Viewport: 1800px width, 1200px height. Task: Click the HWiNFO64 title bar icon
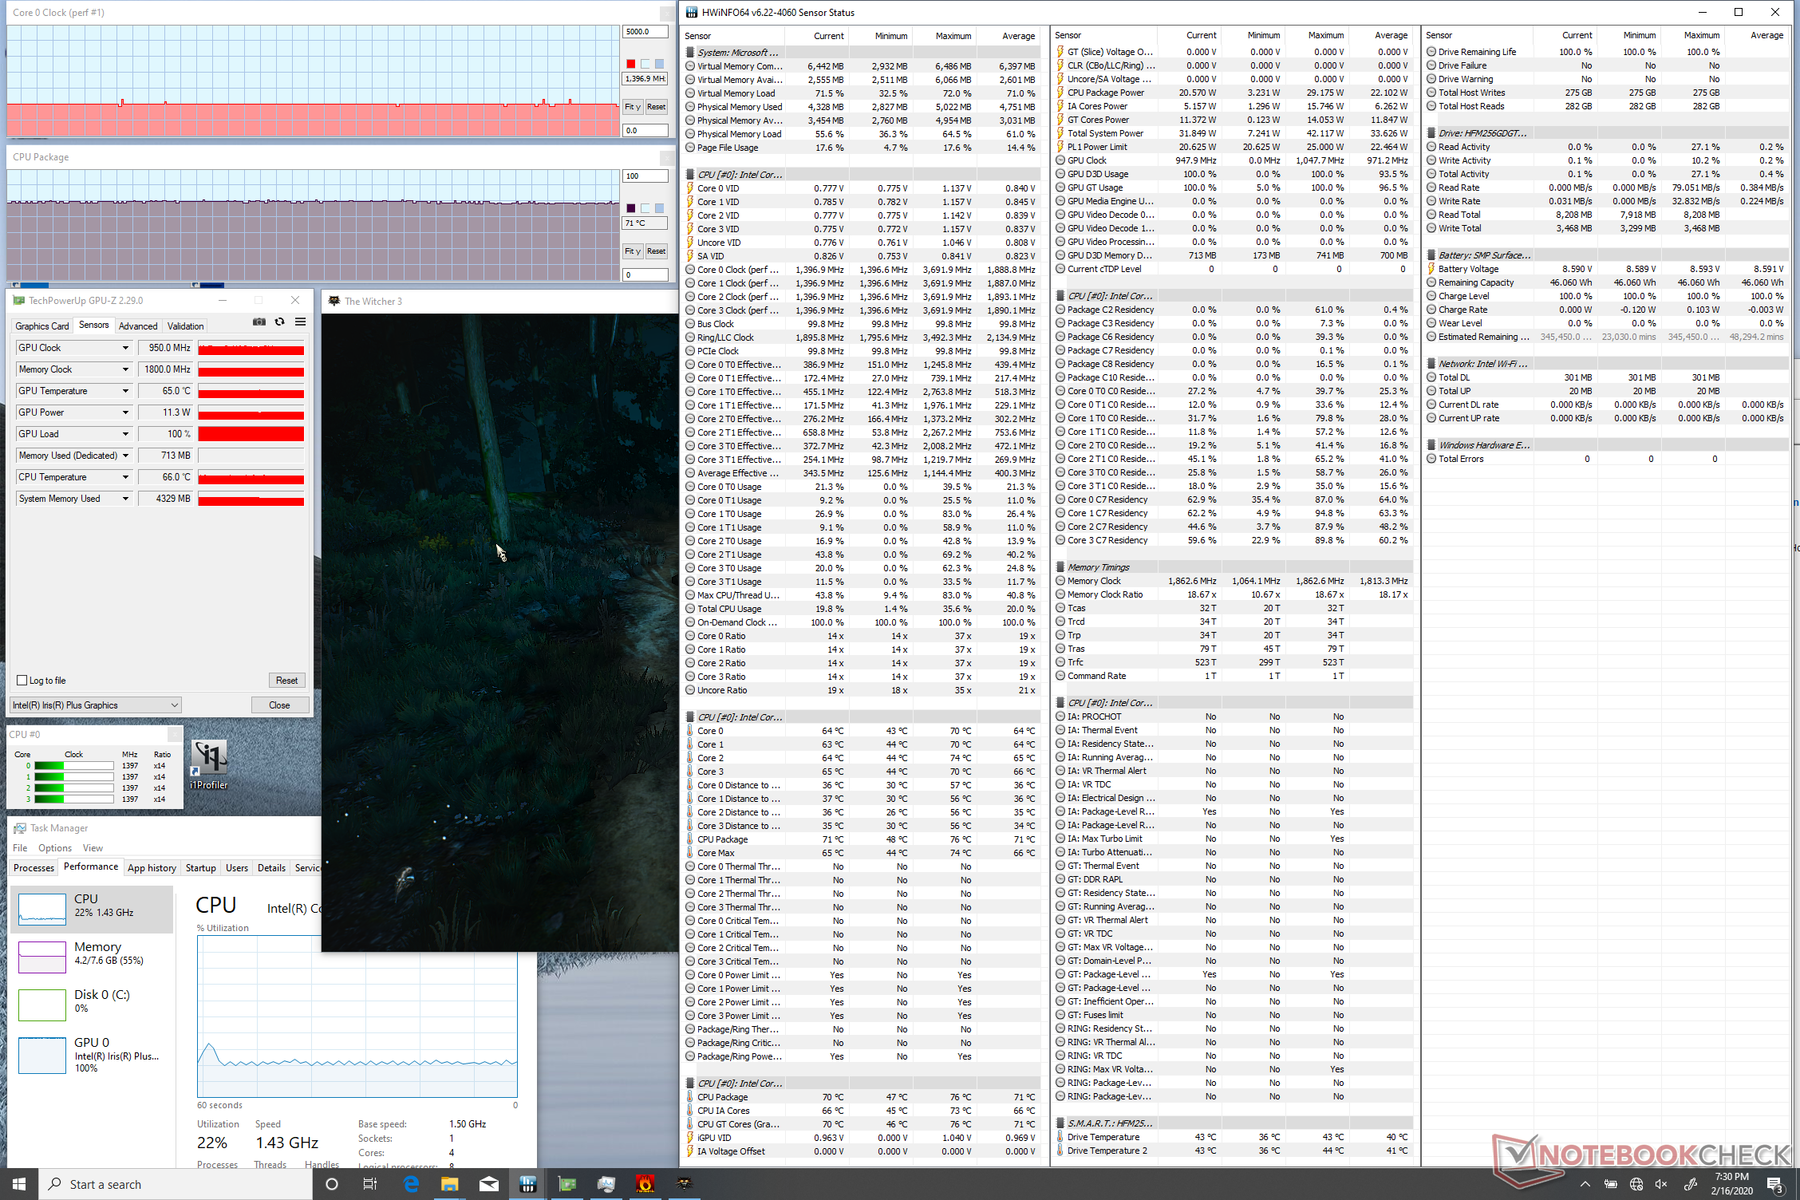[x=692, y=12]
